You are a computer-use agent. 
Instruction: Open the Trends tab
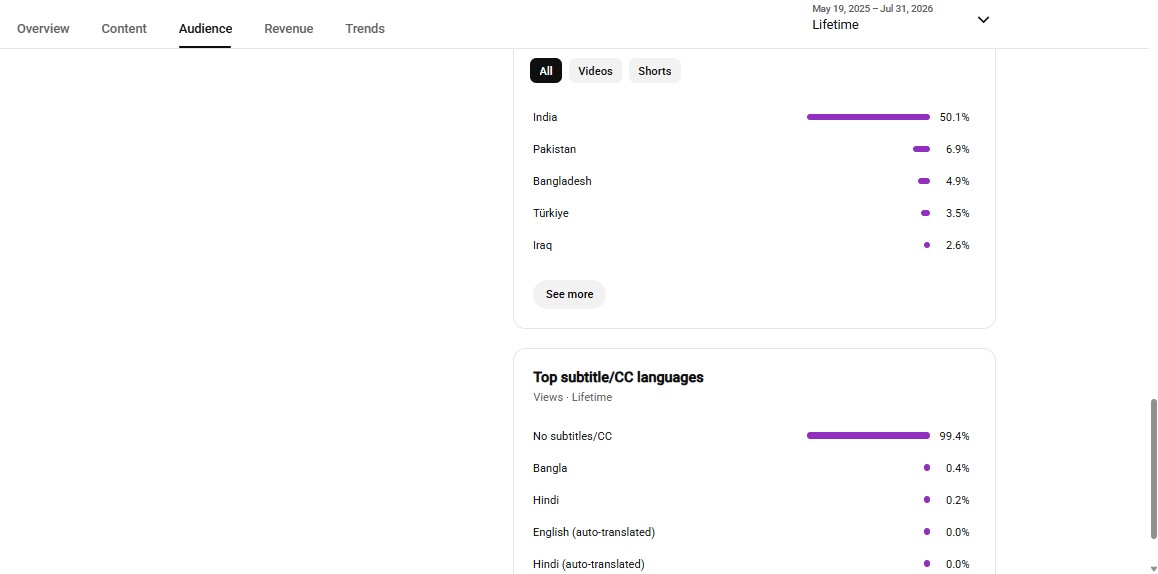point(365,29)
